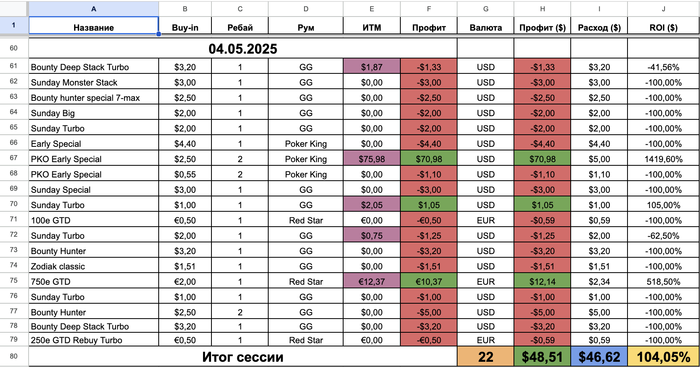Select the Профит ($) column header
This screenshot has height=367, width=700.
click(542, 27)
